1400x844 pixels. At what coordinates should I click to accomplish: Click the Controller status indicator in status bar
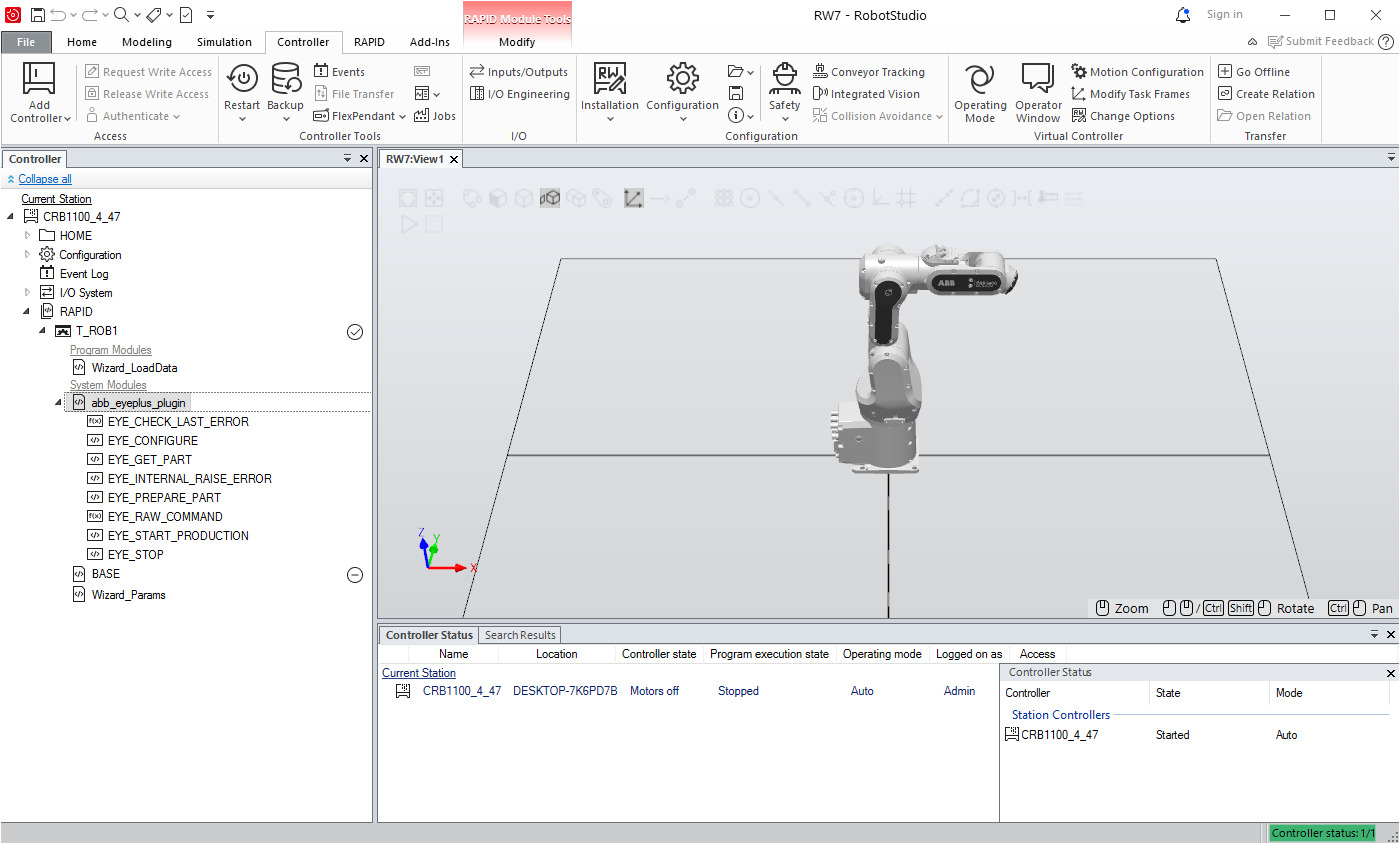point(1322,833)
